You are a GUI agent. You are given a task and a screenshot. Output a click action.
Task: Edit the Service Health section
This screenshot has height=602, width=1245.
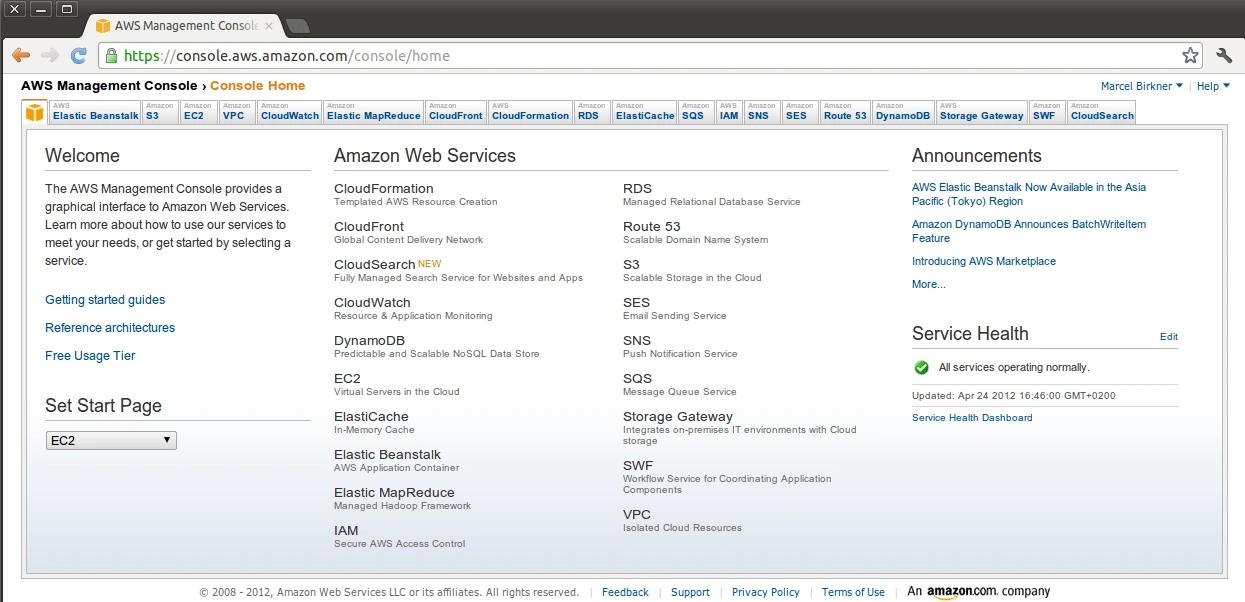pyautogui.click(x=1169, y=337)
